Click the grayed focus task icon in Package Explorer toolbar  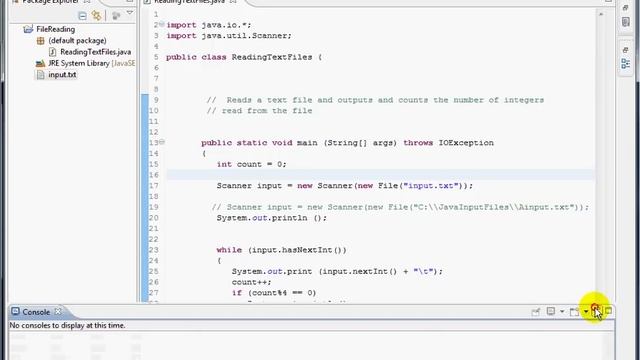pos(116,16)
